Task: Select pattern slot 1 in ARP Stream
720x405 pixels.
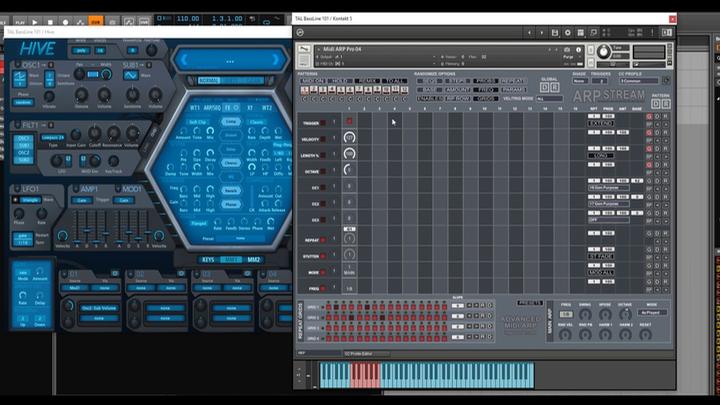Action: pos(304,90)
